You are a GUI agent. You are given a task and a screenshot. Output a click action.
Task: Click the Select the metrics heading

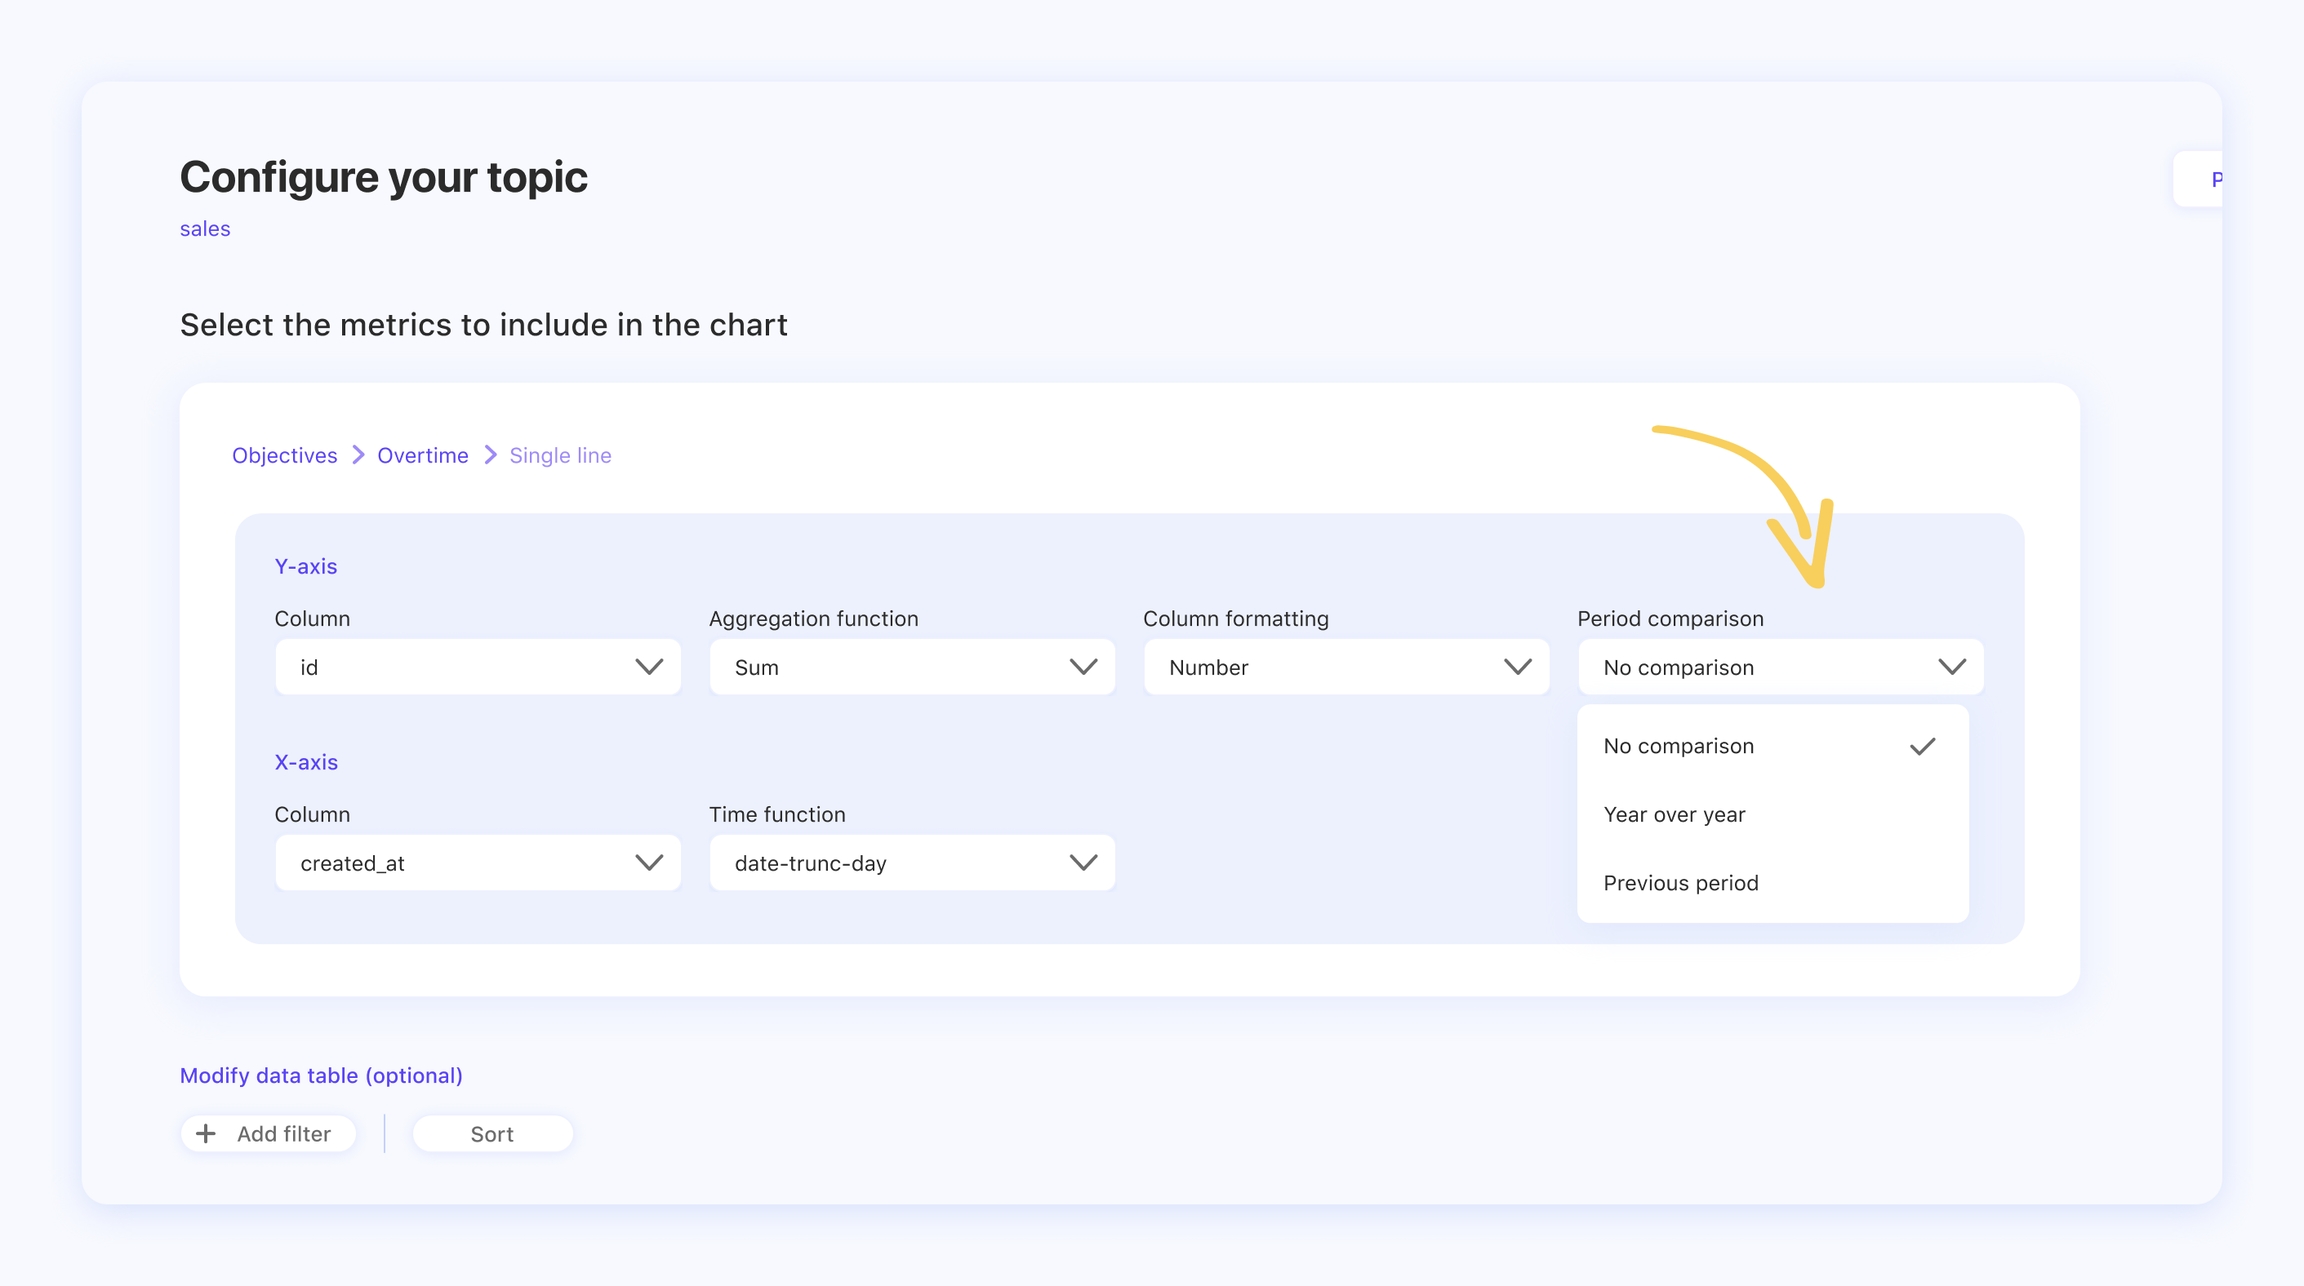coord(484,325)
